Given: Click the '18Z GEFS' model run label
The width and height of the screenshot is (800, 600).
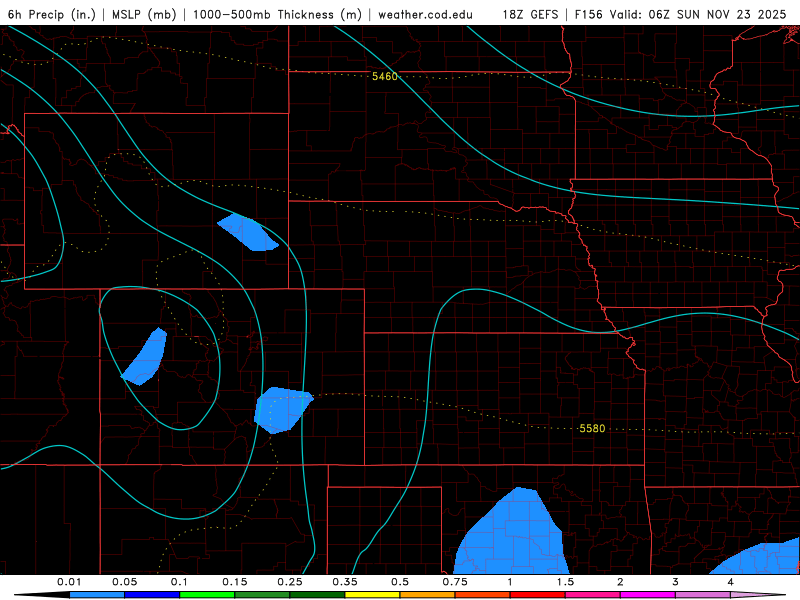Looking at the screenshot, I should pos(530,14).
